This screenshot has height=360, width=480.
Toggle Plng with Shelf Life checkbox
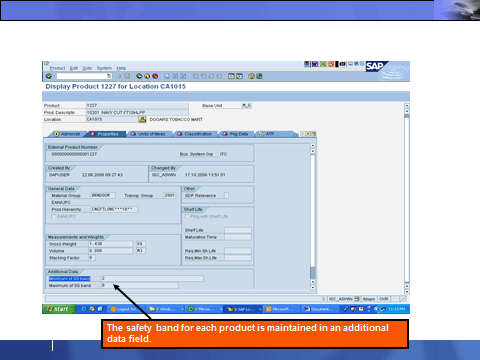(x=187, y=216)
